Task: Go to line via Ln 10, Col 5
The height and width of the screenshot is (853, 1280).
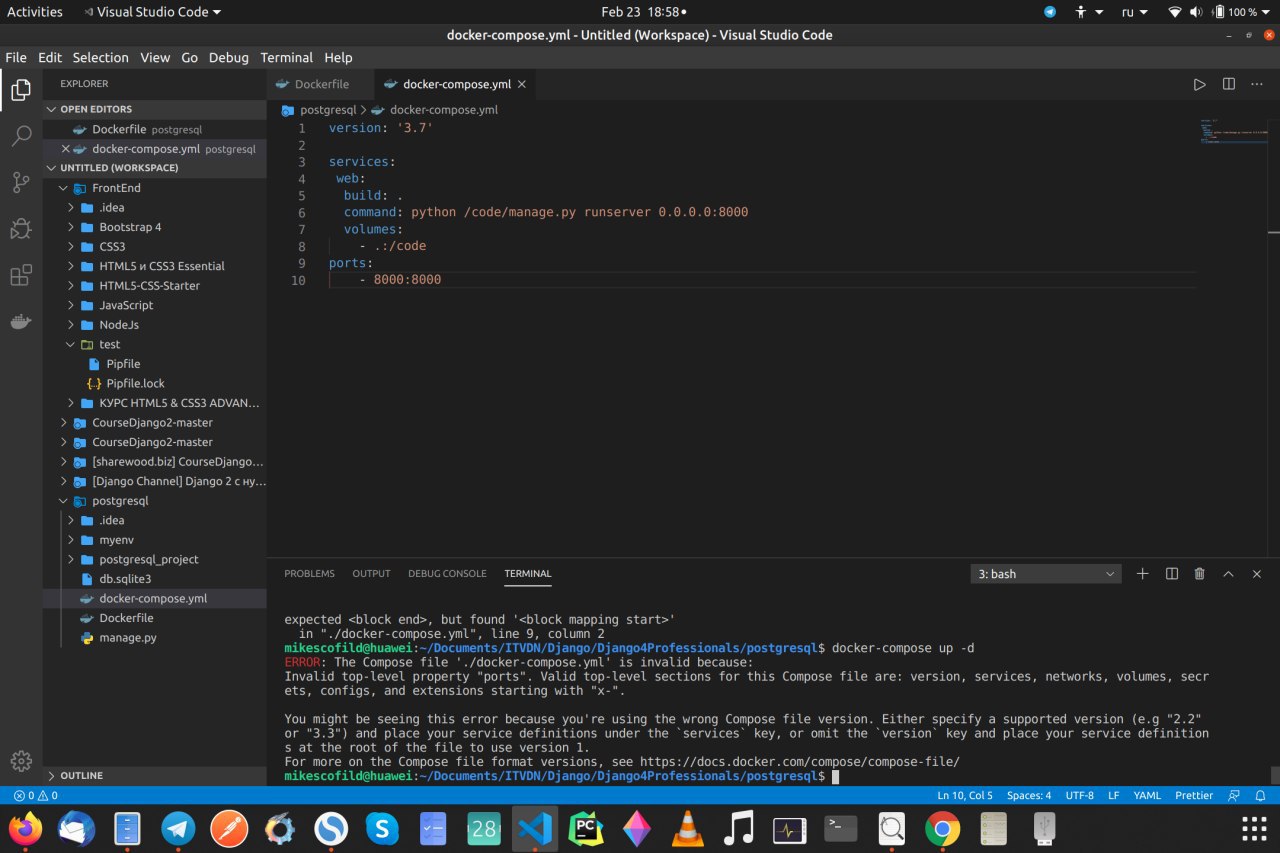Action: (x=965, y=796)
